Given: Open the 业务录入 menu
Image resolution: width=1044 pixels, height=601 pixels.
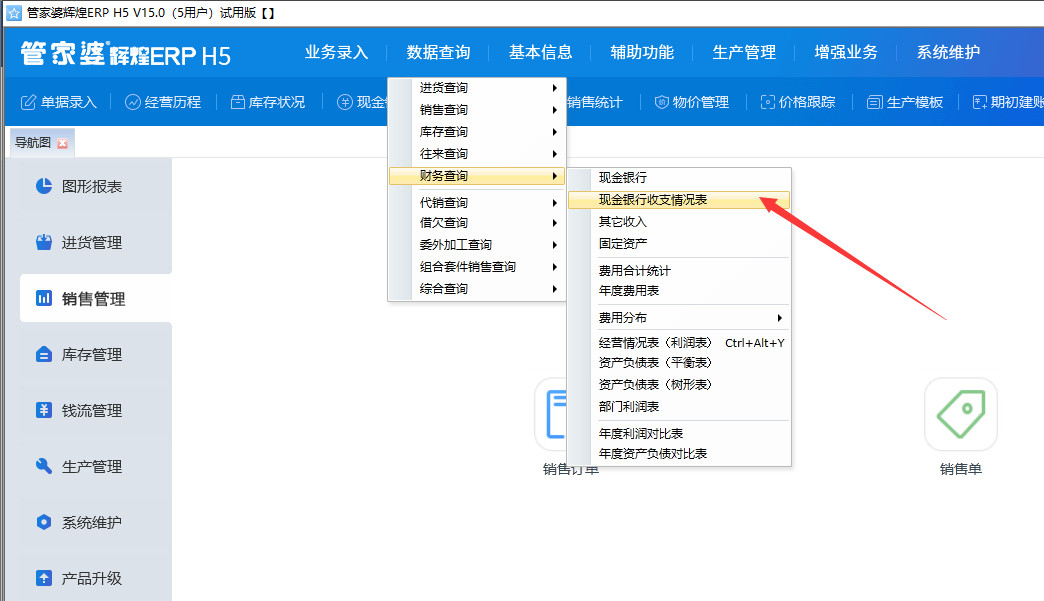Looking at the screenshot, I should click(x=336, y=52).
